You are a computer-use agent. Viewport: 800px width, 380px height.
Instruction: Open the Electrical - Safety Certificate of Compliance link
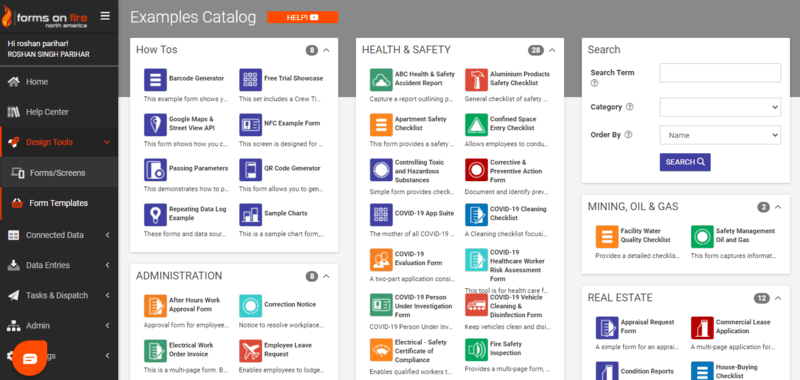pyautogui.click(x=421, y=351)
